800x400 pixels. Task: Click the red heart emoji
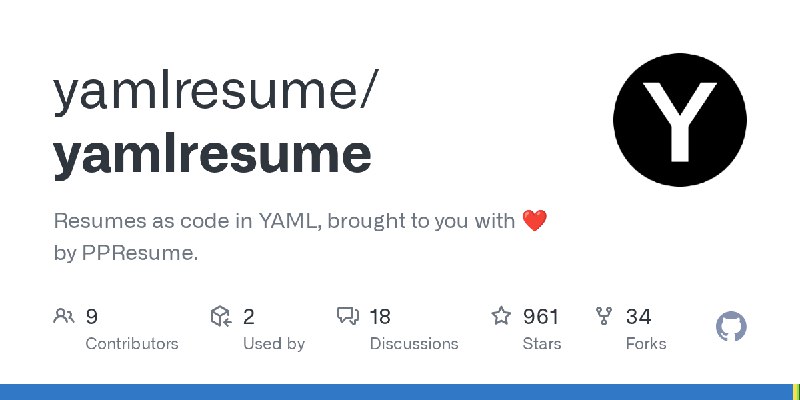[x=535, y=222]
